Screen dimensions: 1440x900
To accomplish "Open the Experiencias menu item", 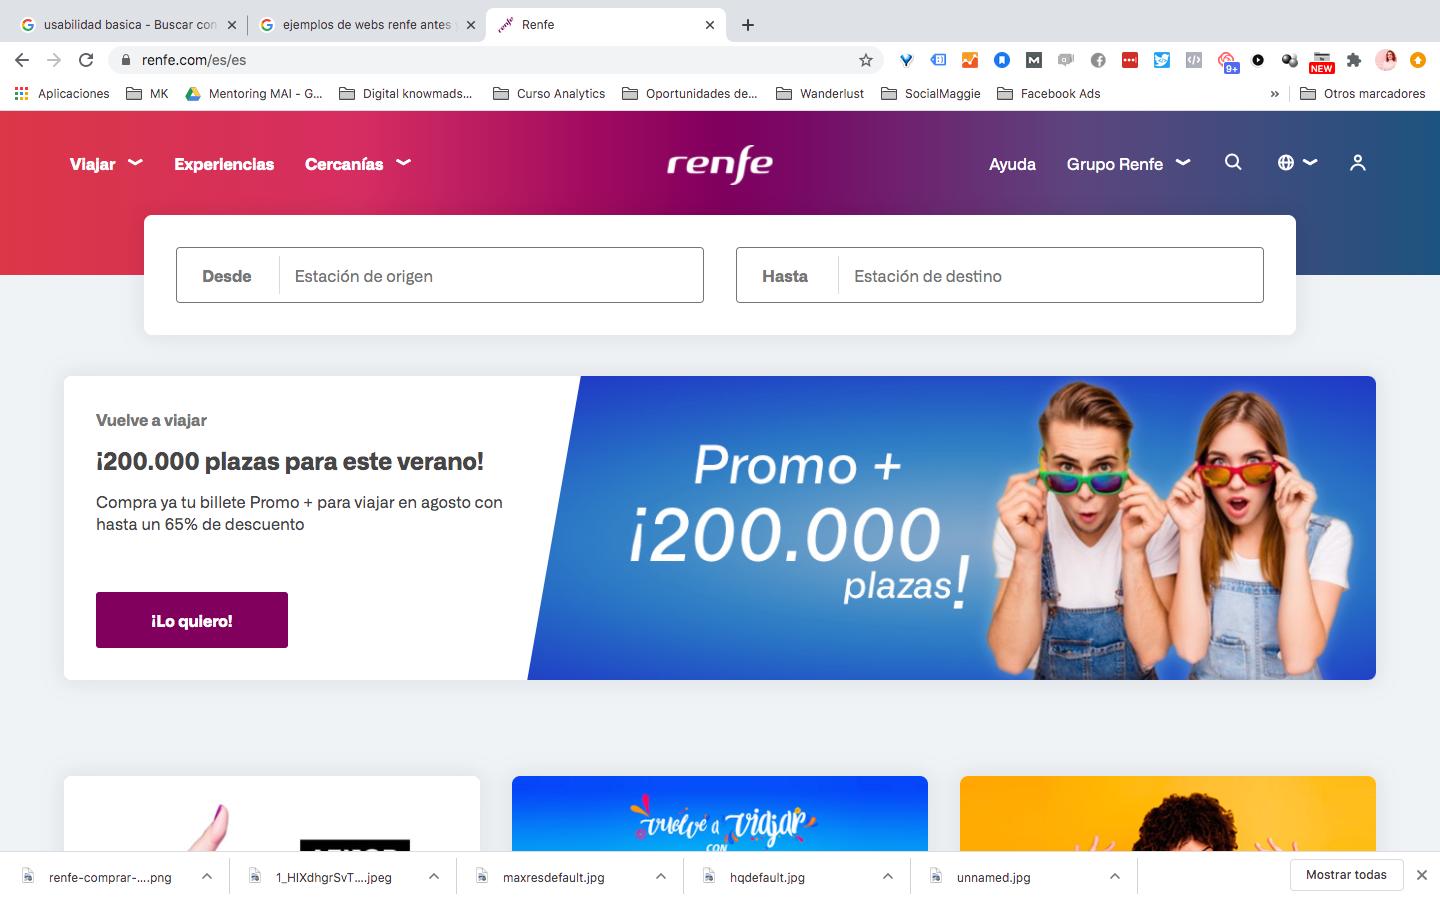I will pos(224,164).
